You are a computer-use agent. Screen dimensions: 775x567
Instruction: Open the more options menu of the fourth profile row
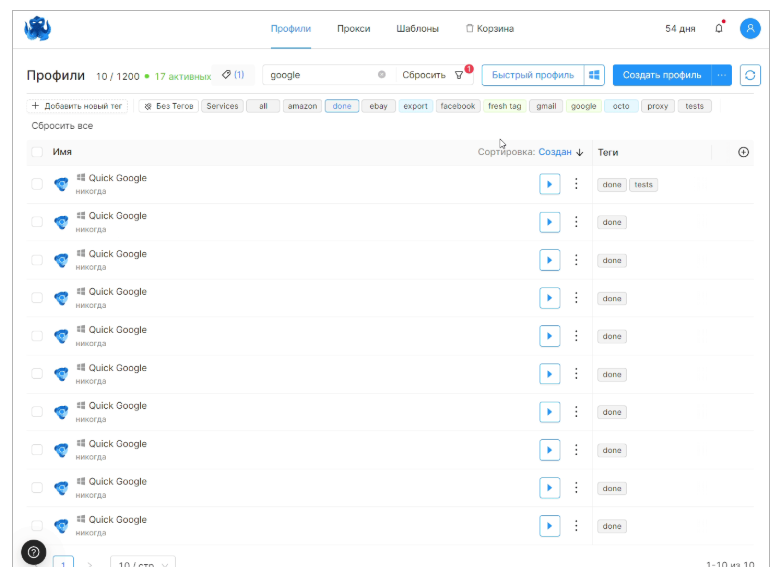tap(576, 298)
